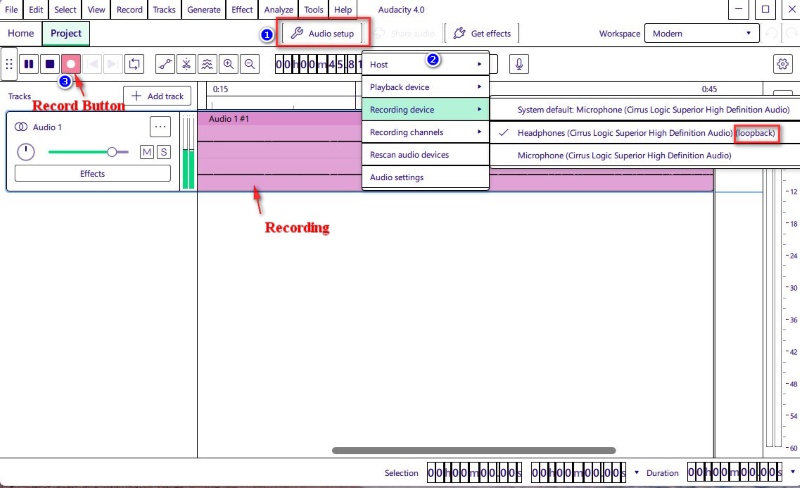Mute Audio 1 with M button
800x488 pixels.
coord(147,152)
